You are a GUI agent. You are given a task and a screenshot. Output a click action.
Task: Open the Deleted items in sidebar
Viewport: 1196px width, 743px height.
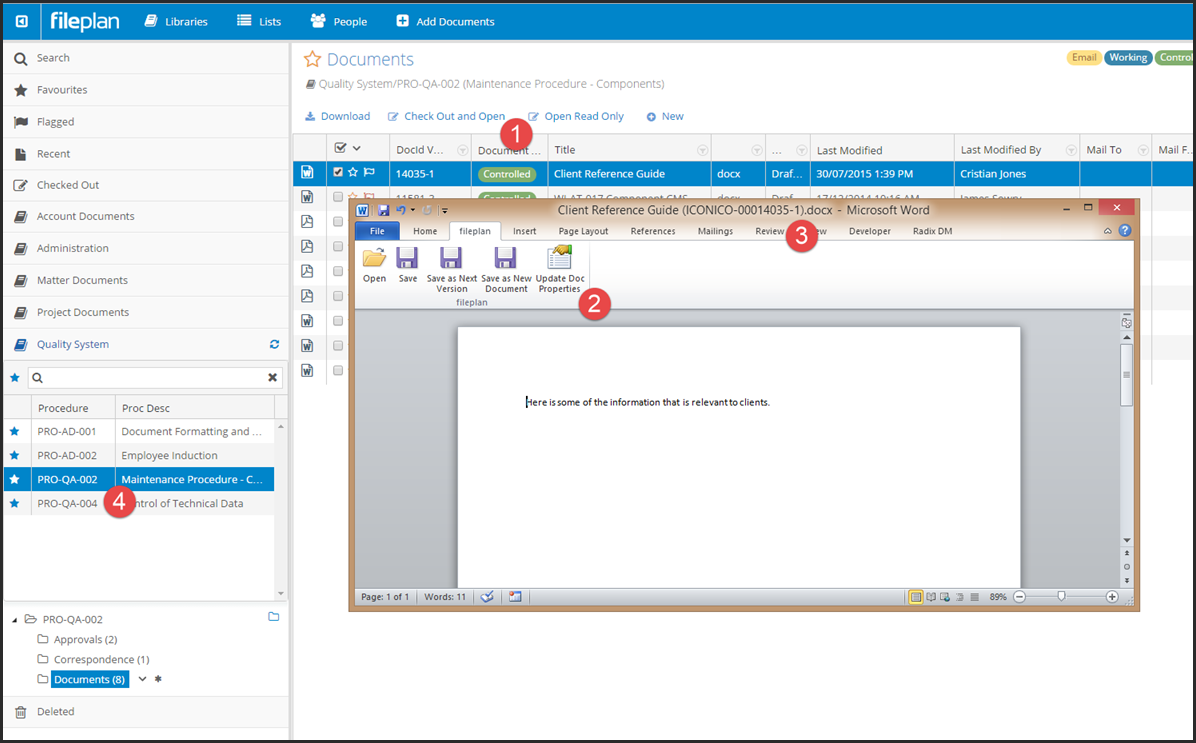coord(56,711)
